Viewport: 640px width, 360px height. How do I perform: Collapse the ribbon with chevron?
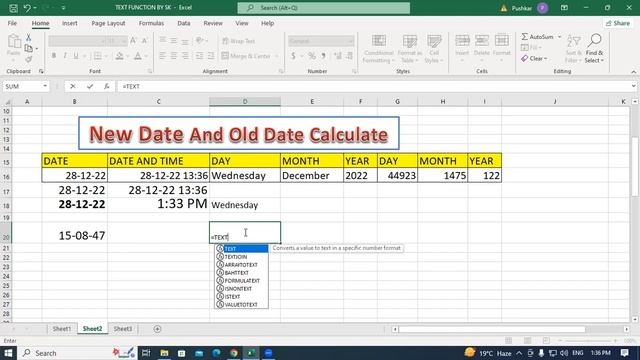click(633, 72)
